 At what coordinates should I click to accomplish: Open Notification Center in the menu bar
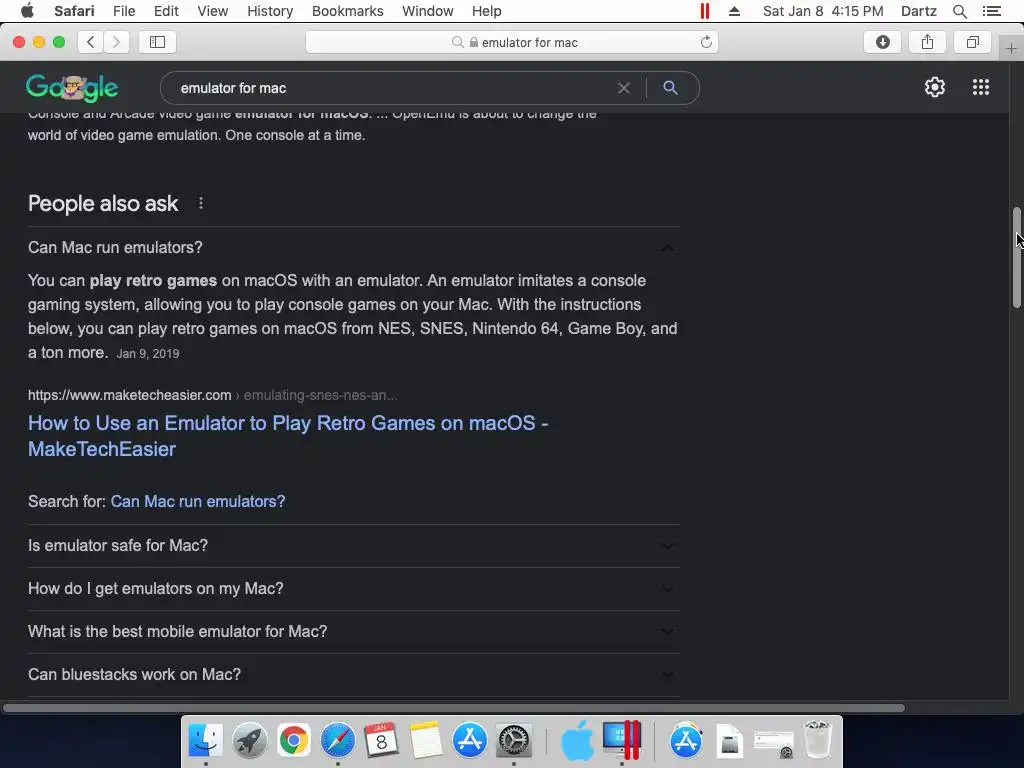point(991,11)
